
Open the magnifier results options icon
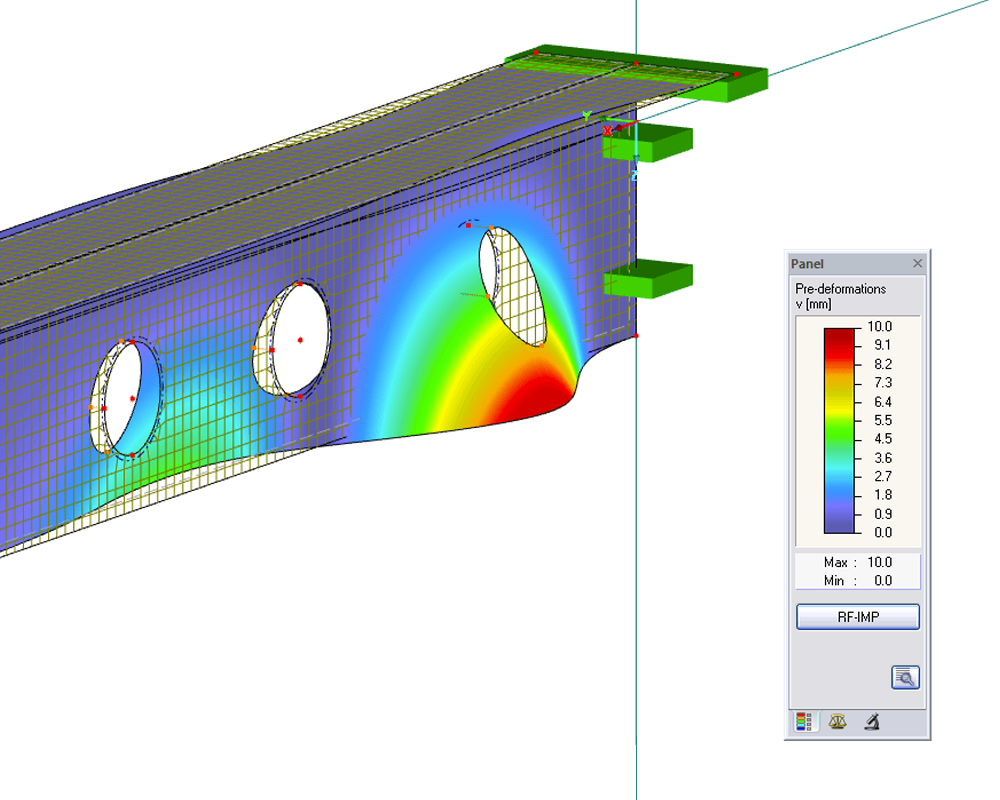pyautogui.click(x=905, y=678)
